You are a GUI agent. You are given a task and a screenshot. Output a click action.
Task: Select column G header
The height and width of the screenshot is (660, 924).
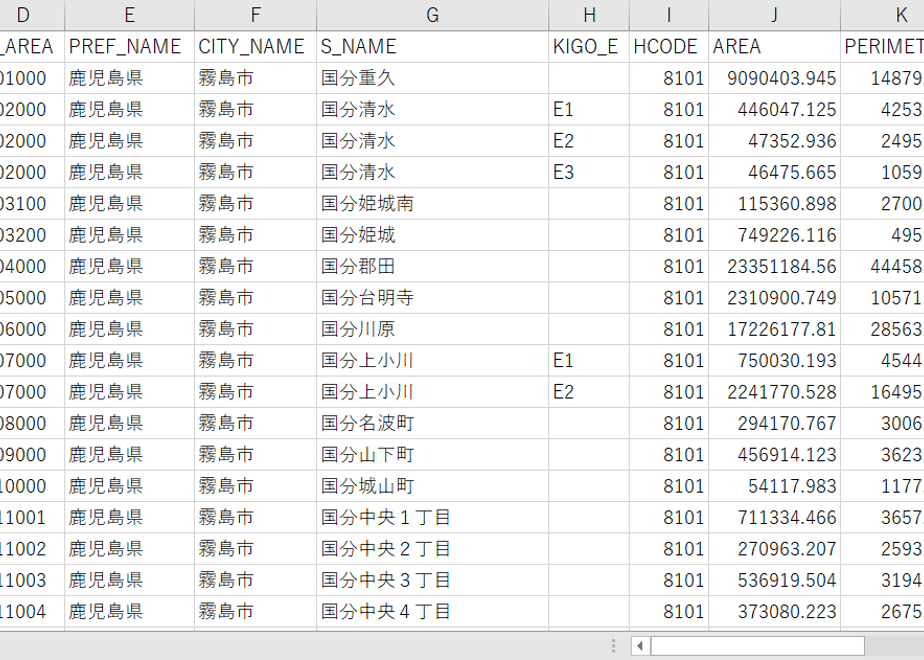[433, 15]
